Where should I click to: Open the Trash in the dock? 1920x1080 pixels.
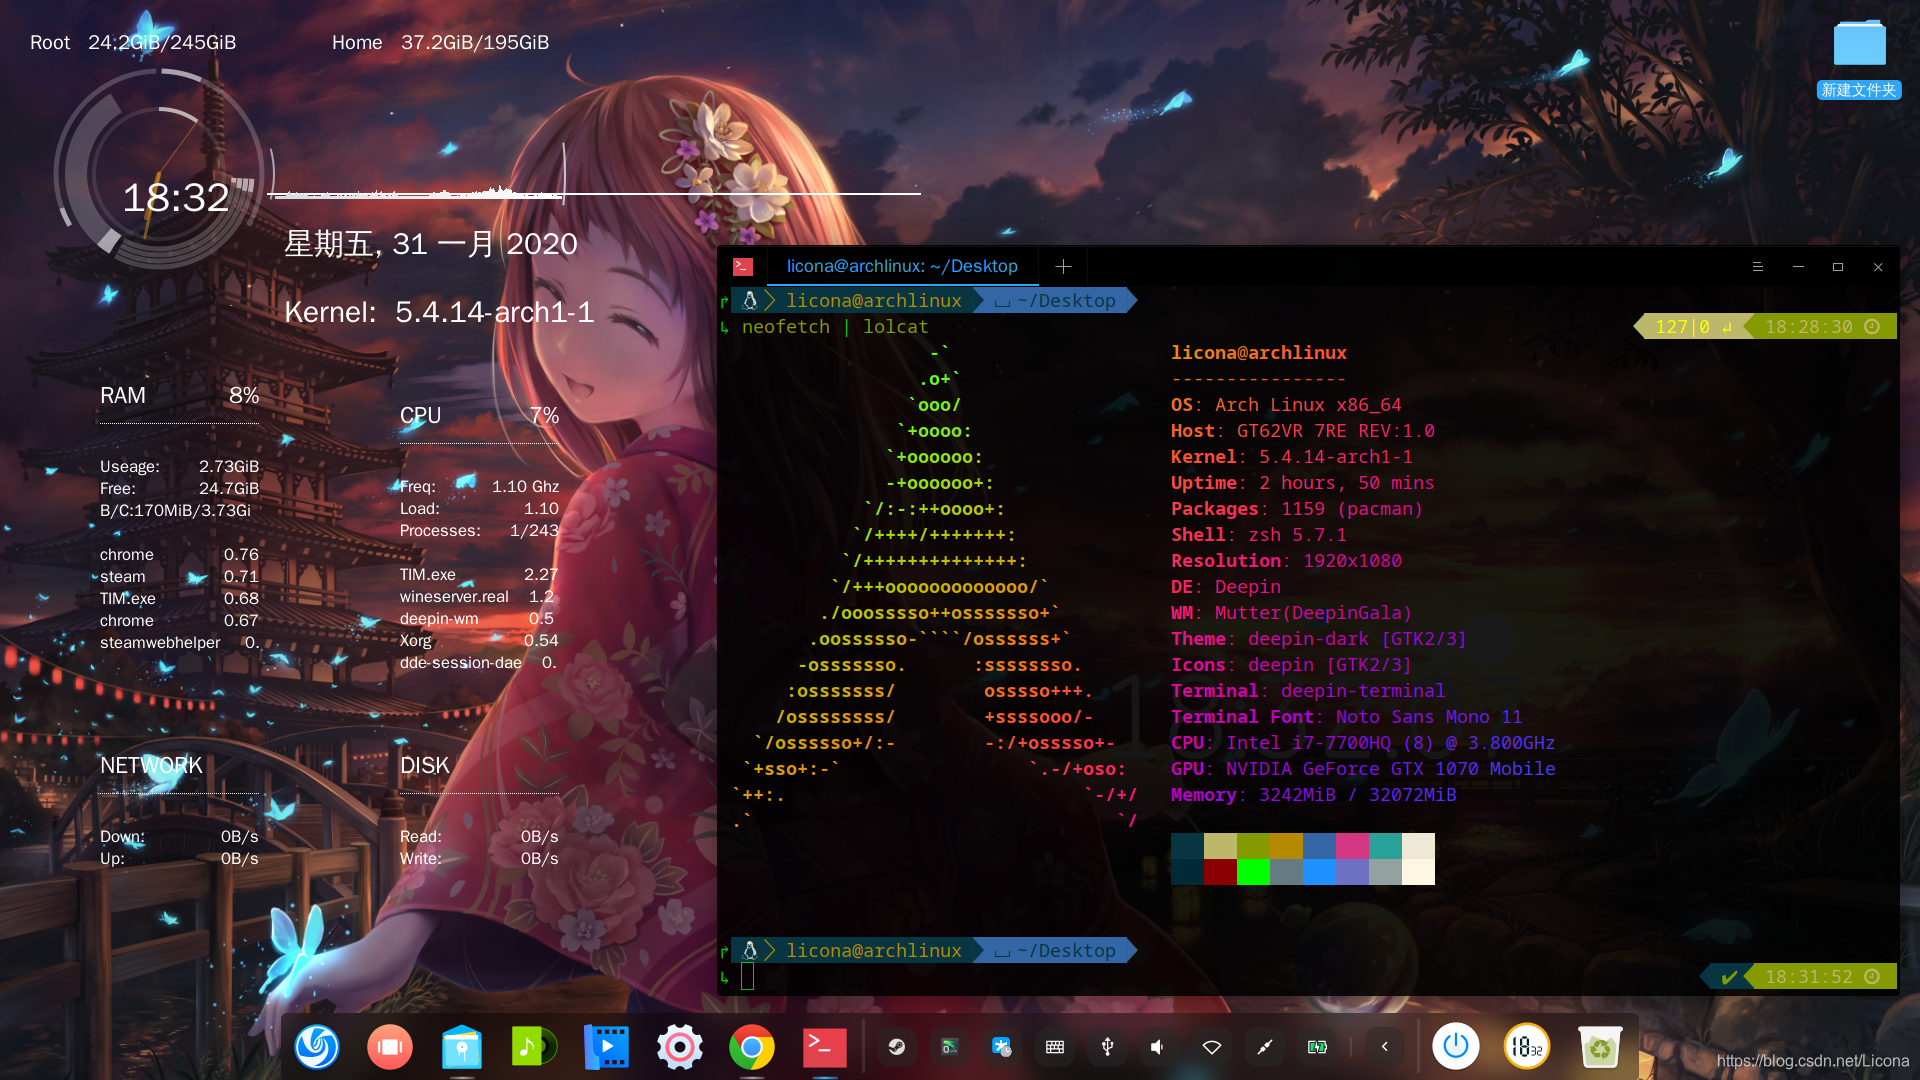coord(1599,1047)
